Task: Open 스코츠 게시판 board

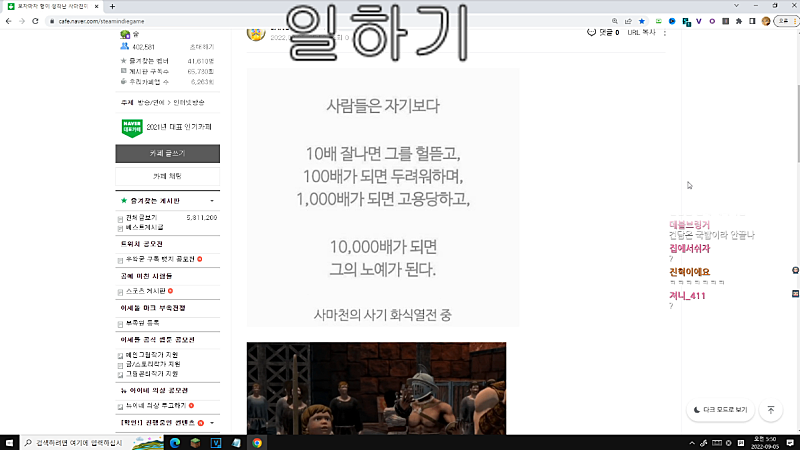Action: click(145, 291)
